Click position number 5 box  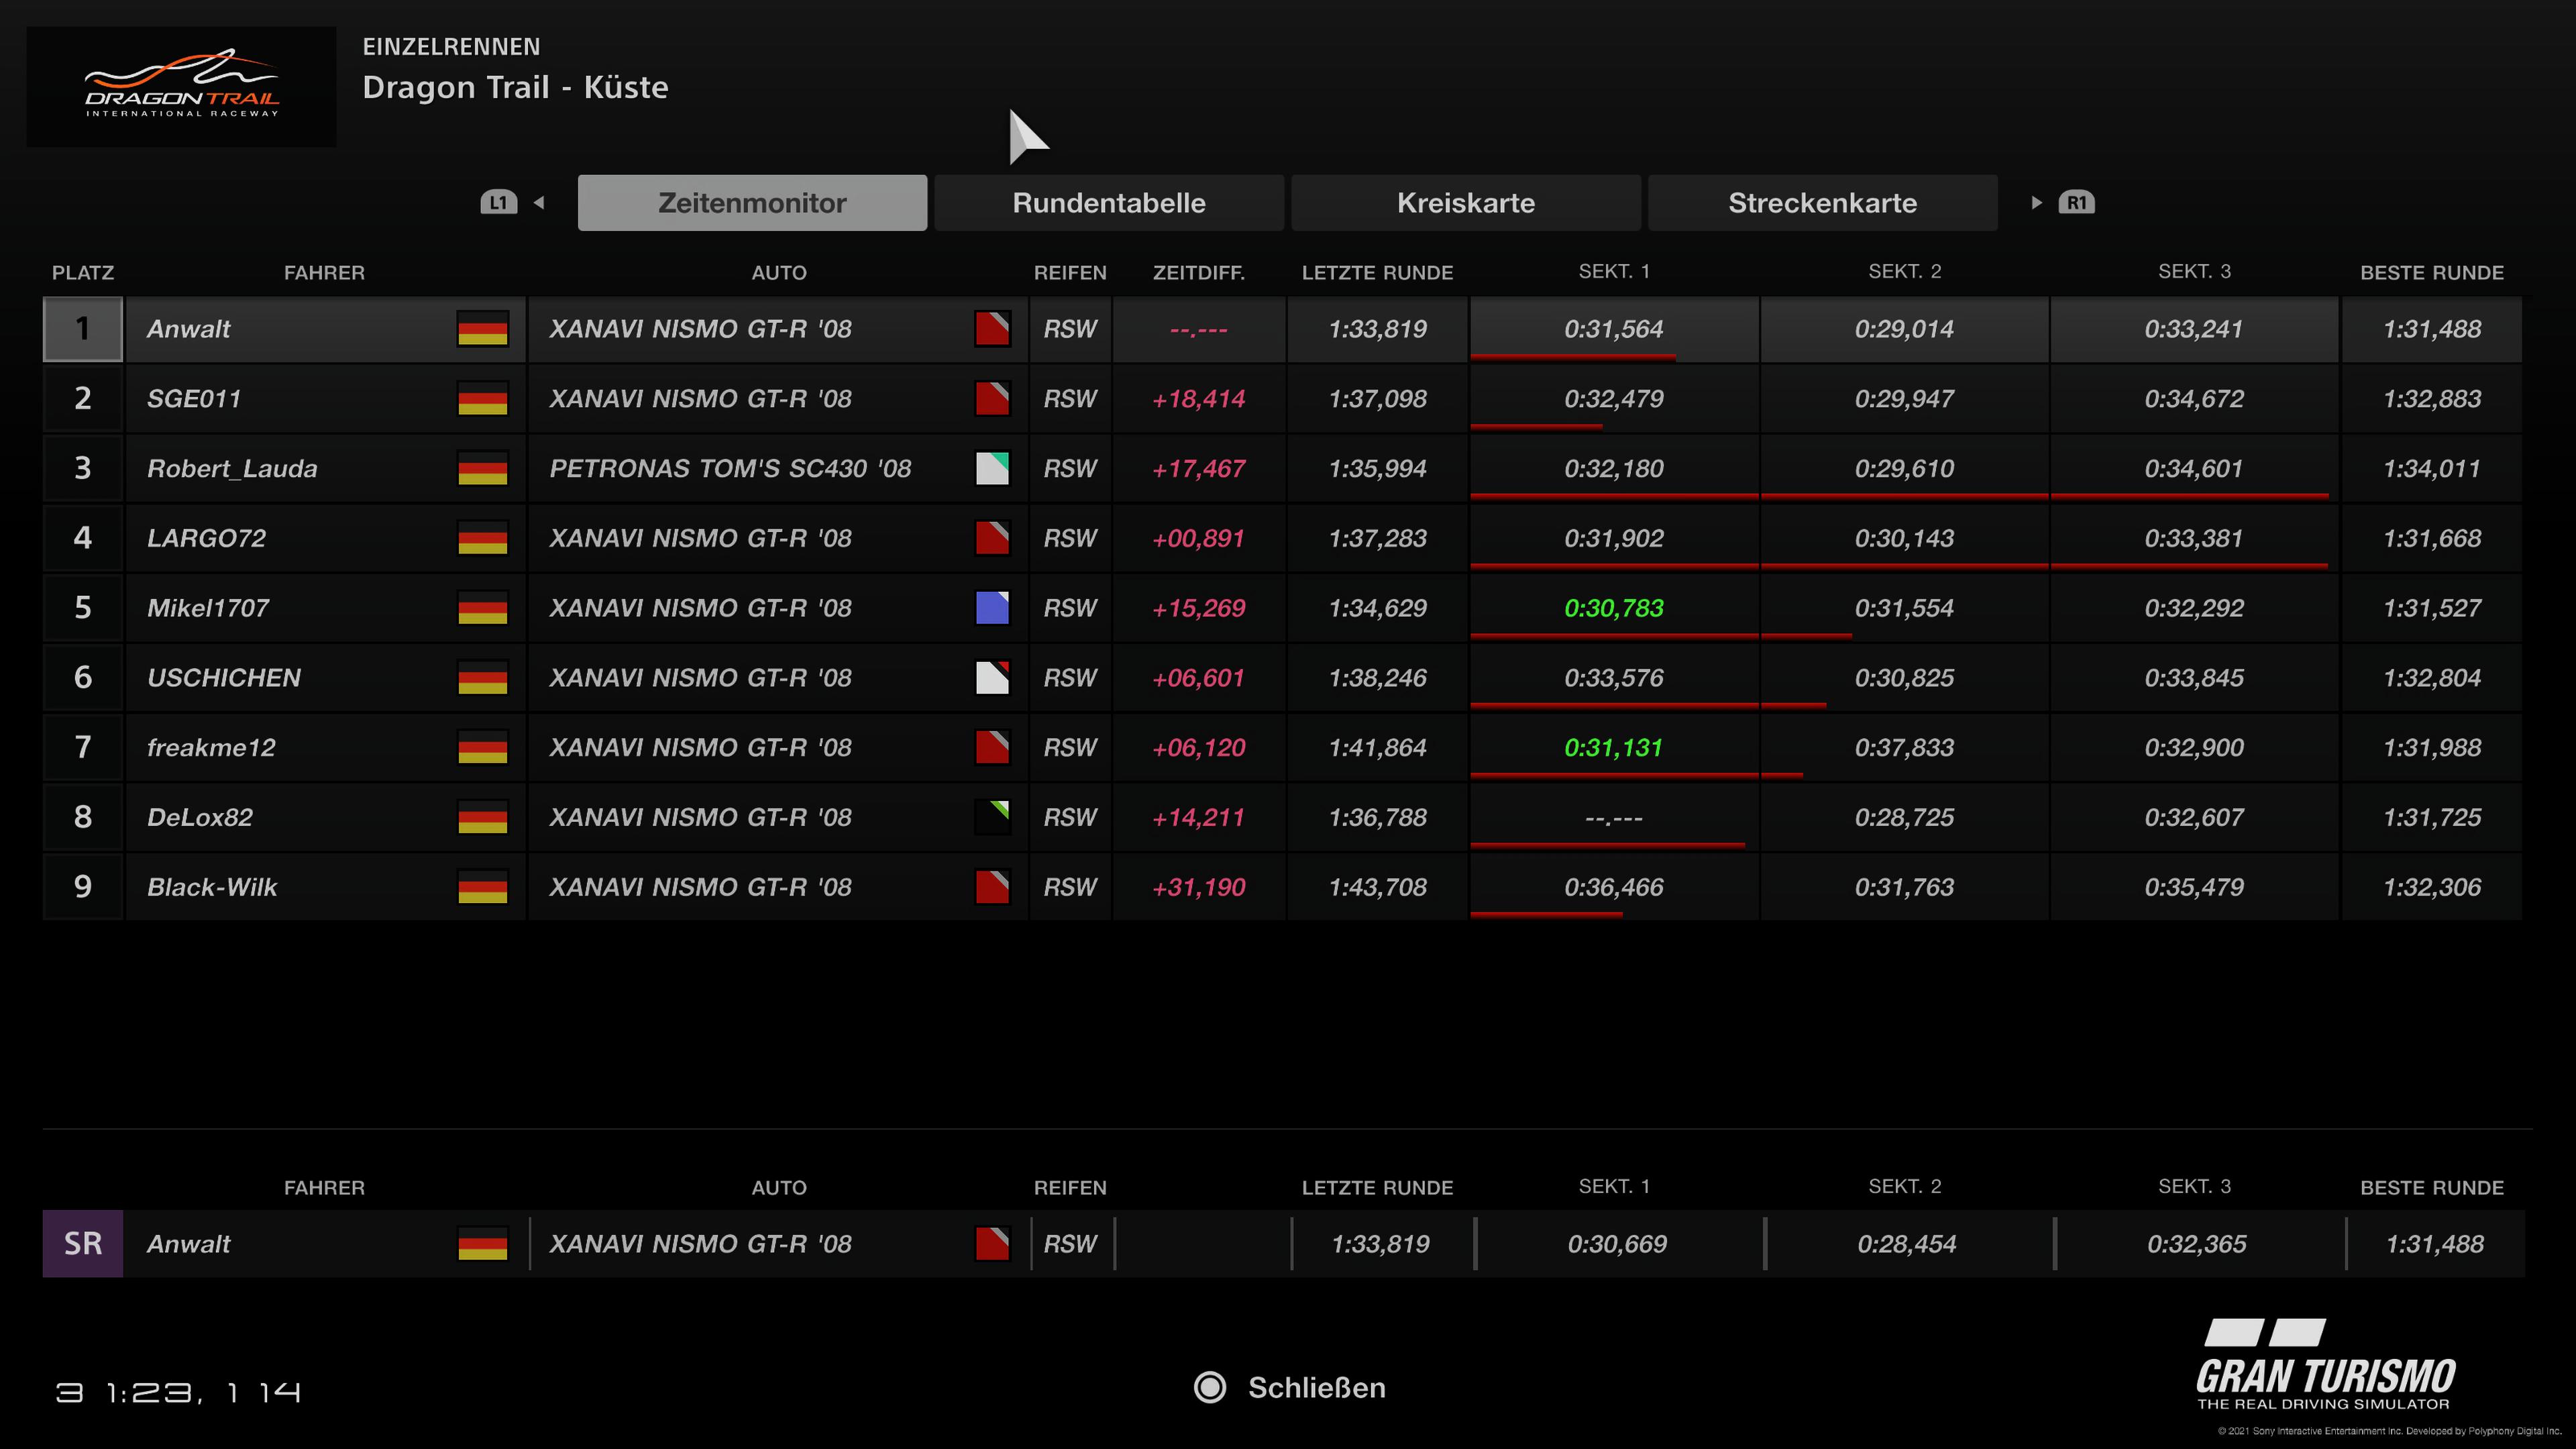(83, 608)
